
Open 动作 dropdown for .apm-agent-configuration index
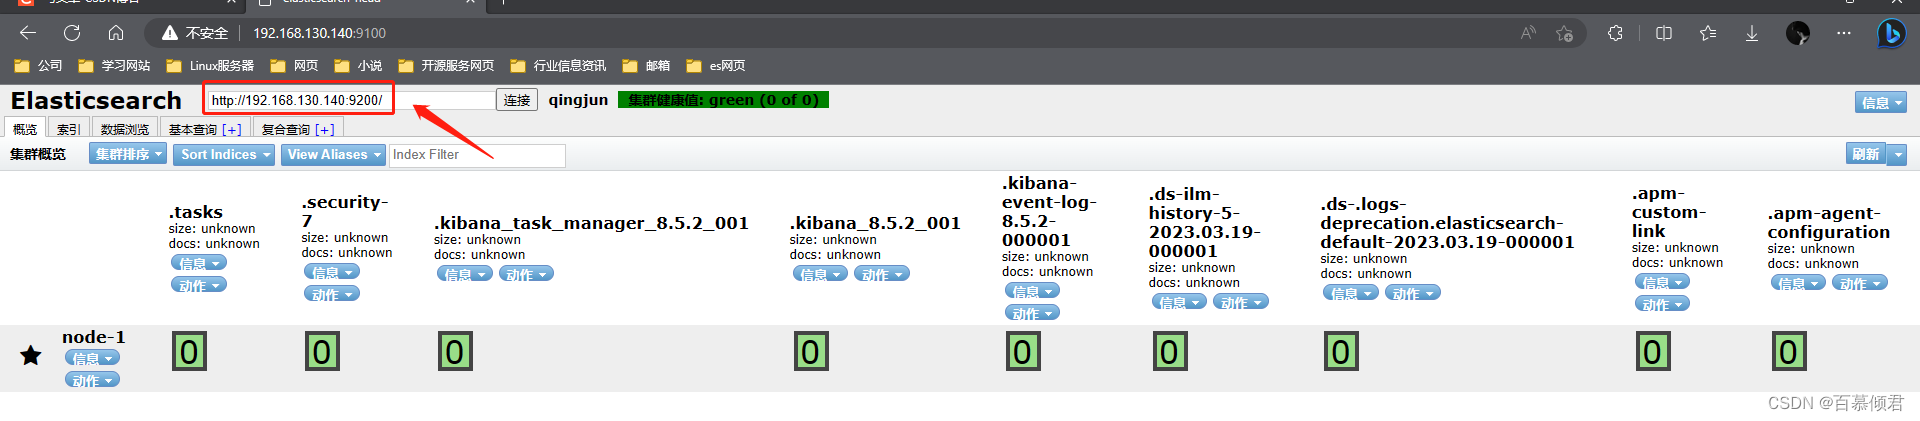[x=1860, y=283]
